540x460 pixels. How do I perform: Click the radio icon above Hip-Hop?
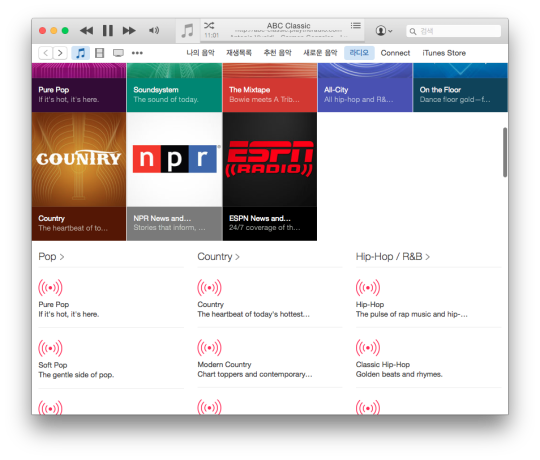tap(368, 288)
